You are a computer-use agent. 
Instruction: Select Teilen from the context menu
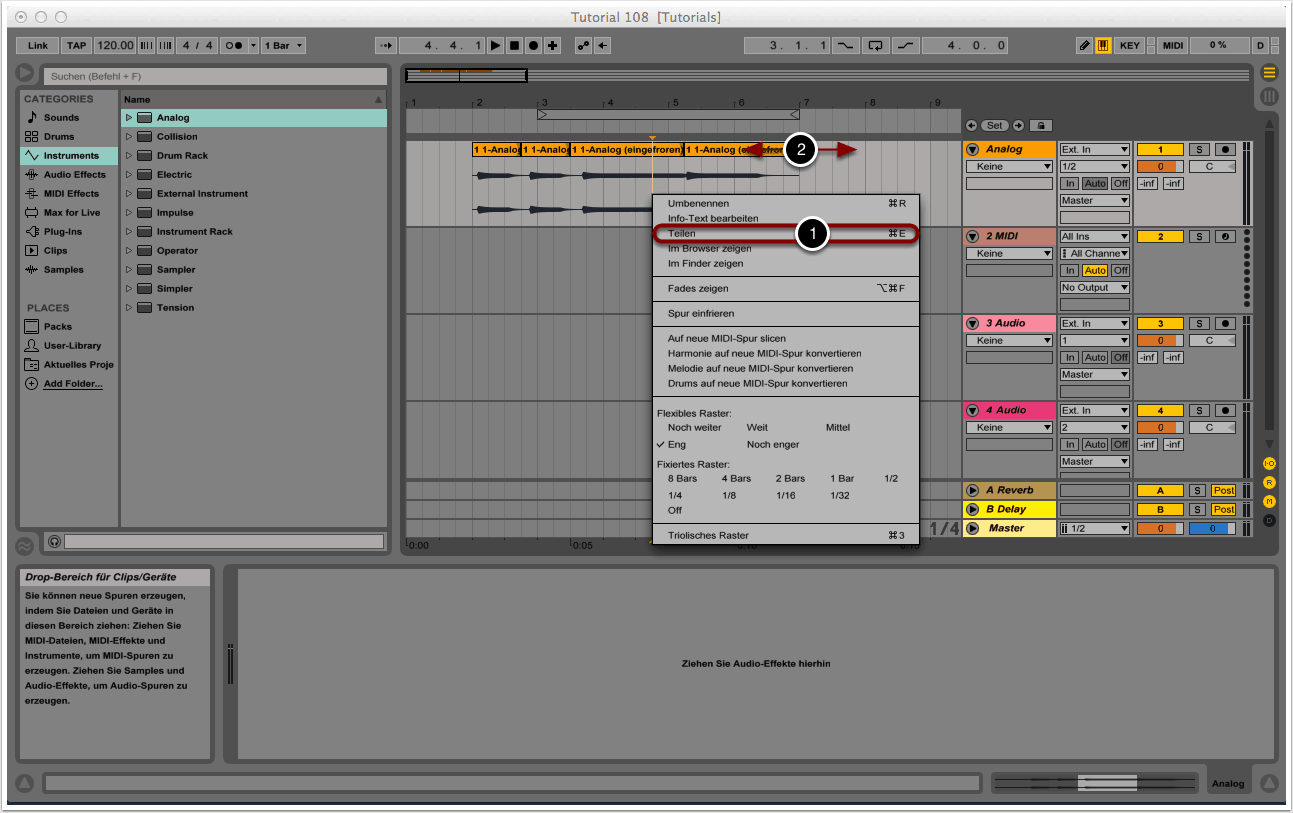[682, 233]
